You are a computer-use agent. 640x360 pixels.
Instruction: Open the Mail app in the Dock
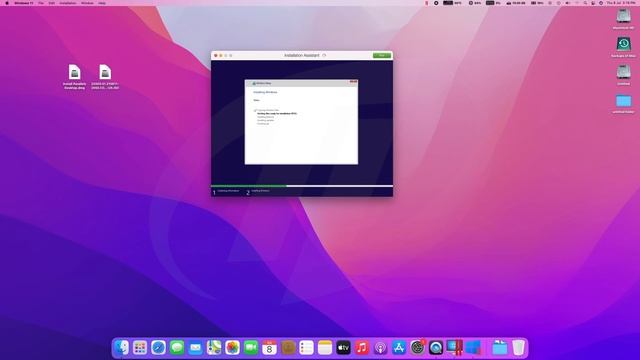[x=196, y=348]
